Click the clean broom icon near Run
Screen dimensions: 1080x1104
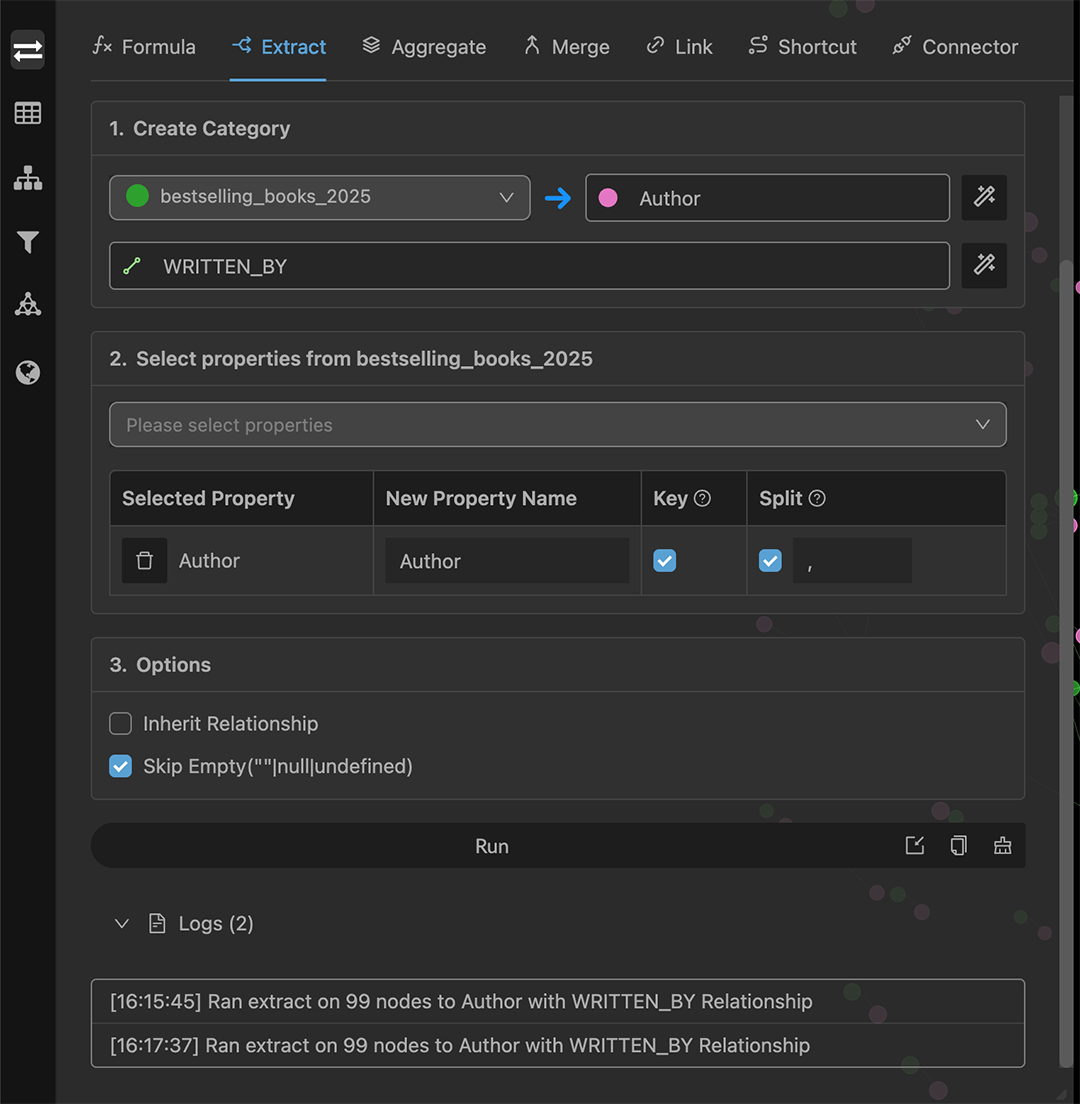coord(1003,845)
